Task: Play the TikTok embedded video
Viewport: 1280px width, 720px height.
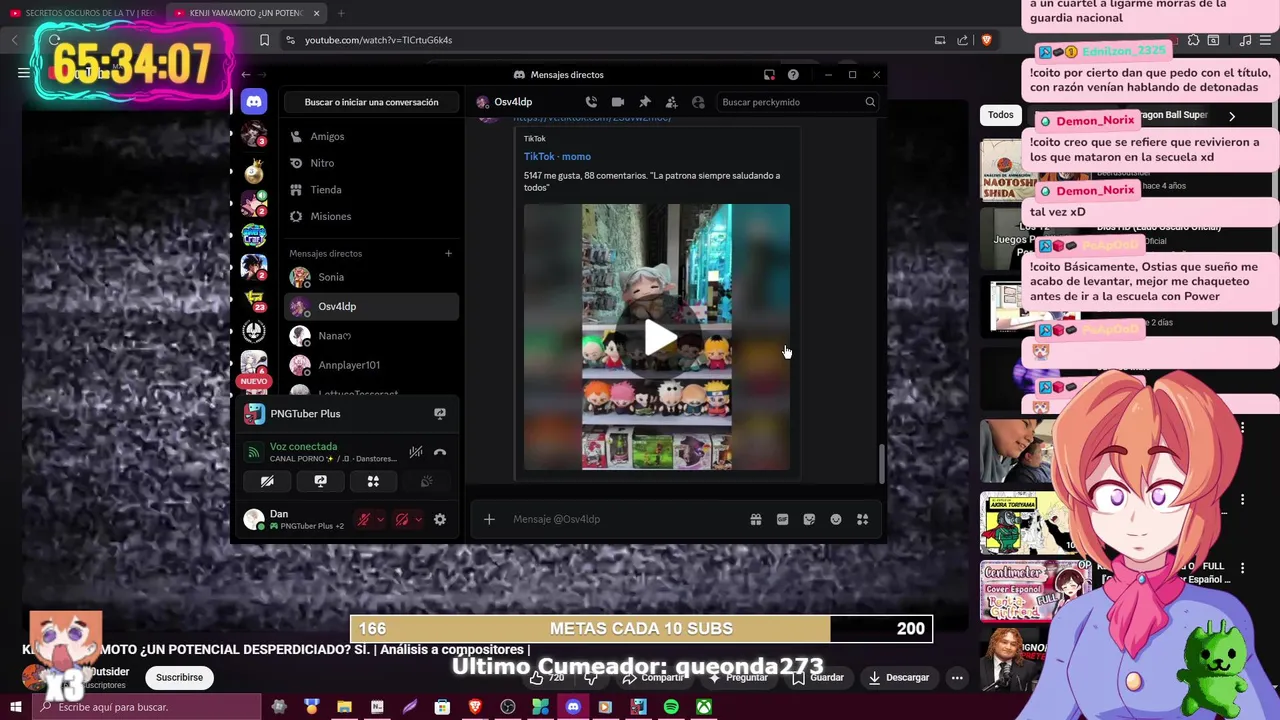Action: click(x=657, y=338)
